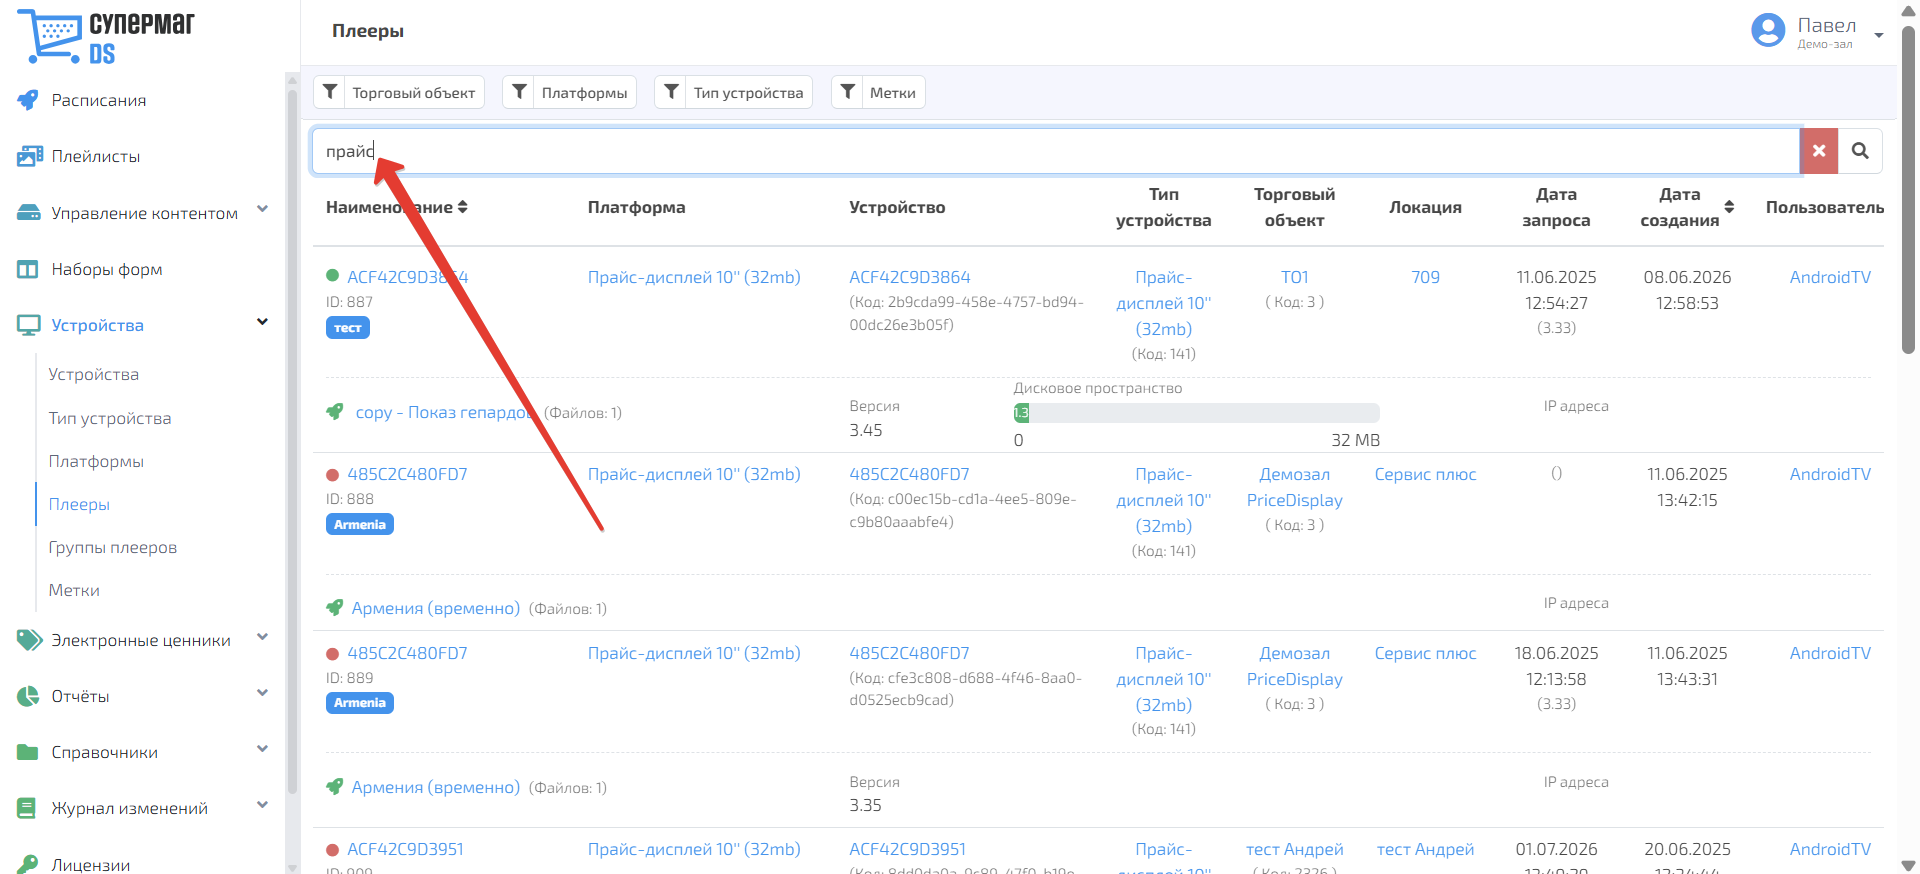Click the magnifier search button
Image resolution: width=1920 pixels, height=874 pixels.
coord(1860,151)
